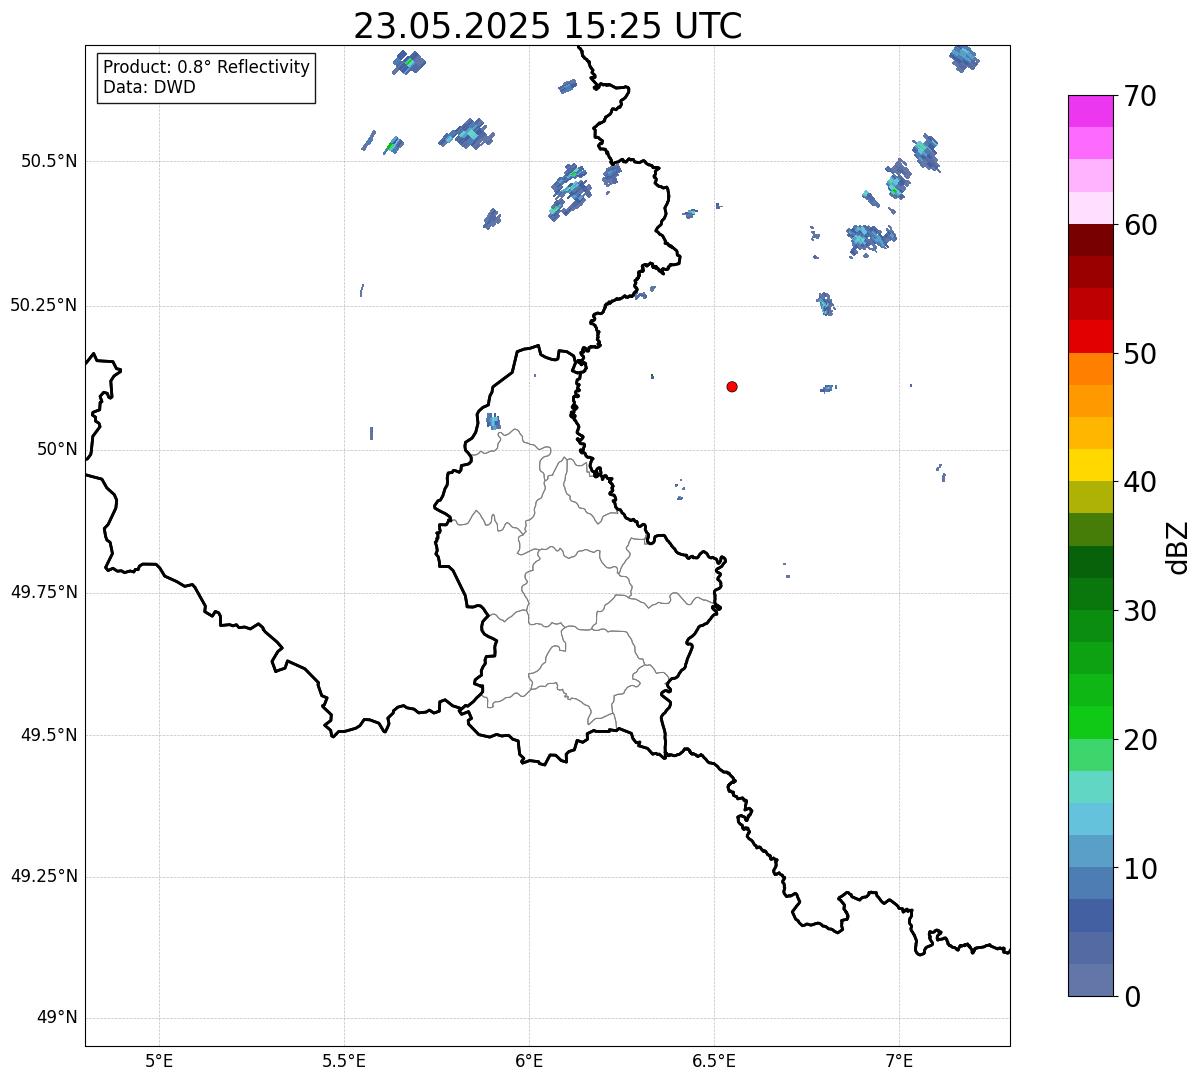The image size is (1202, 1081).
Task: Click the '49.75°N' latitude label
Action: [44, 592]
